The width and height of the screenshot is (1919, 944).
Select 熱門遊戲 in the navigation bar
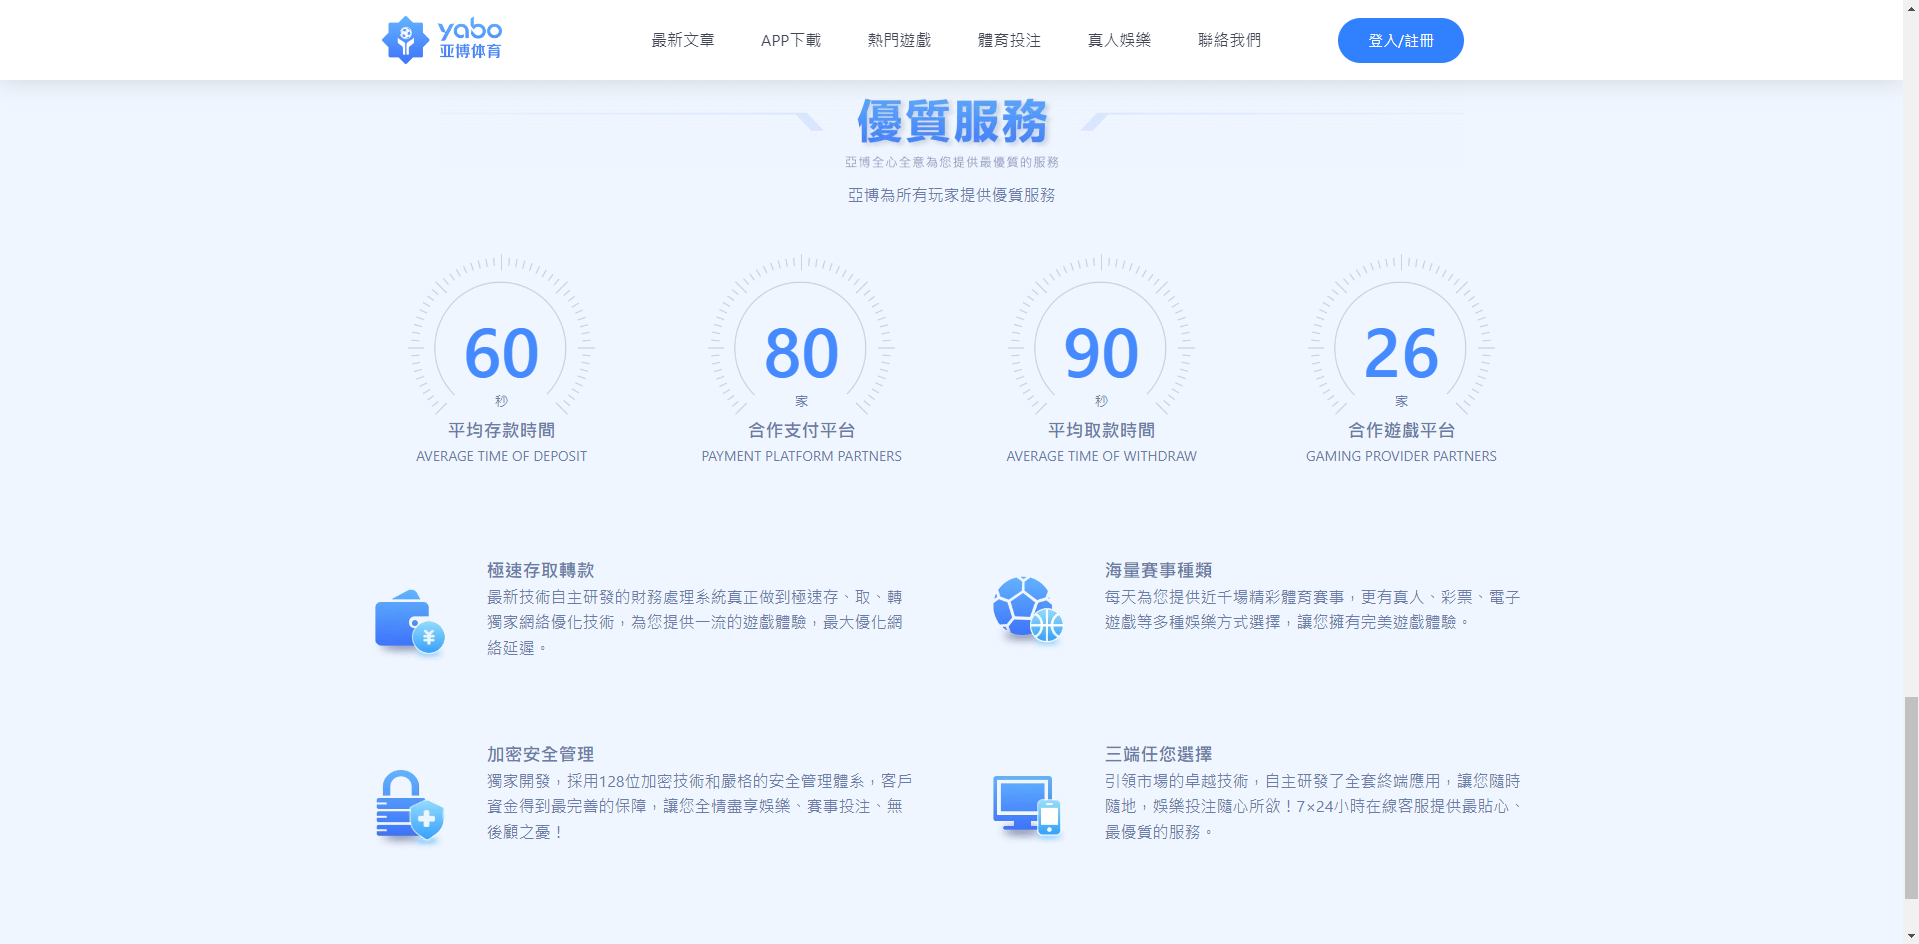[899, 40]
